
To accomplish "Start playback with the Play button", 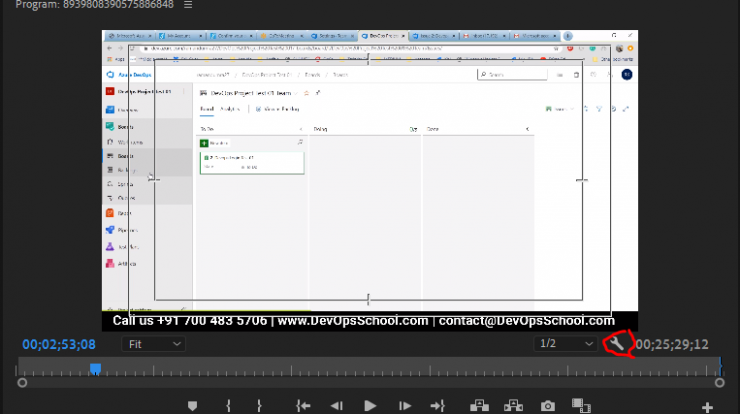I will click(370, 406).
